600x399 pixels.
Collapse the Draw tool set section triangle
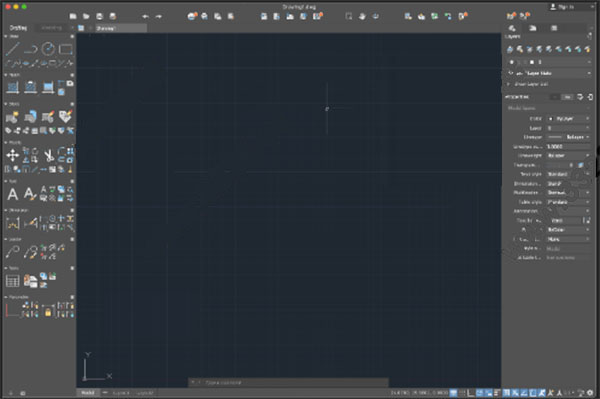(6, 36)
